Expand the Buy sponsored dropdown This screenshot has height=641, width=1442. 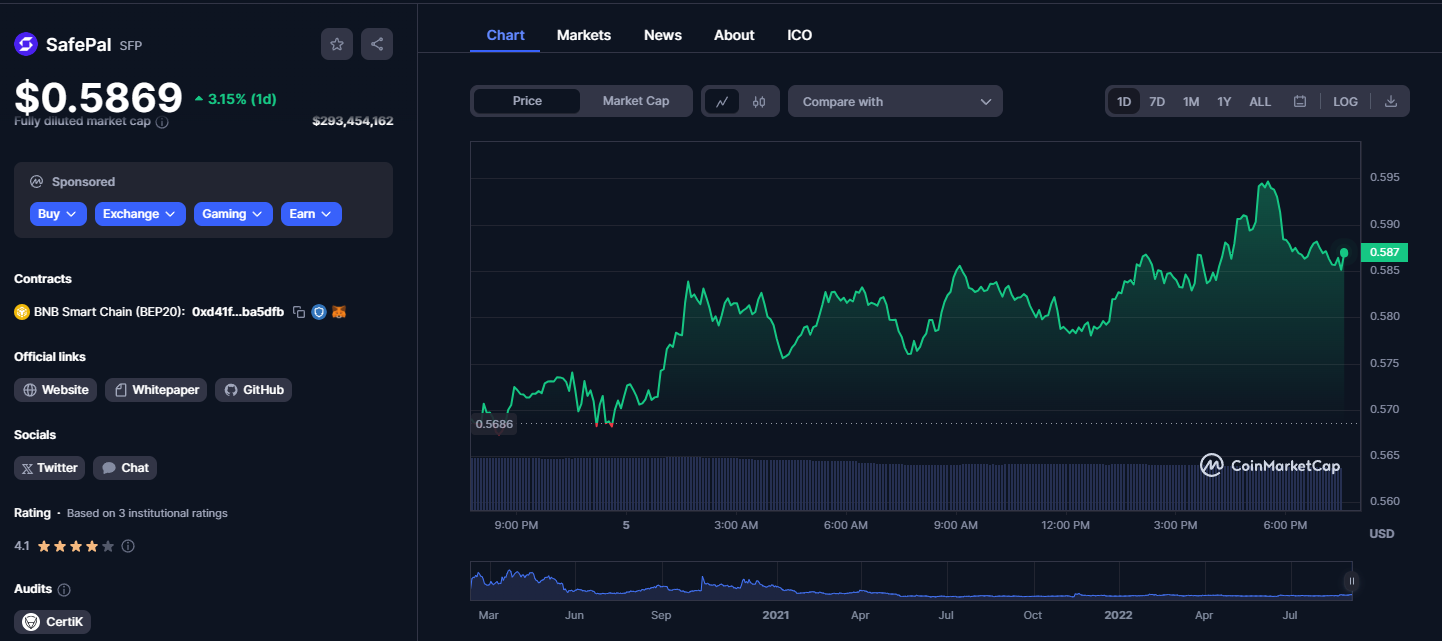click(58, 214)
